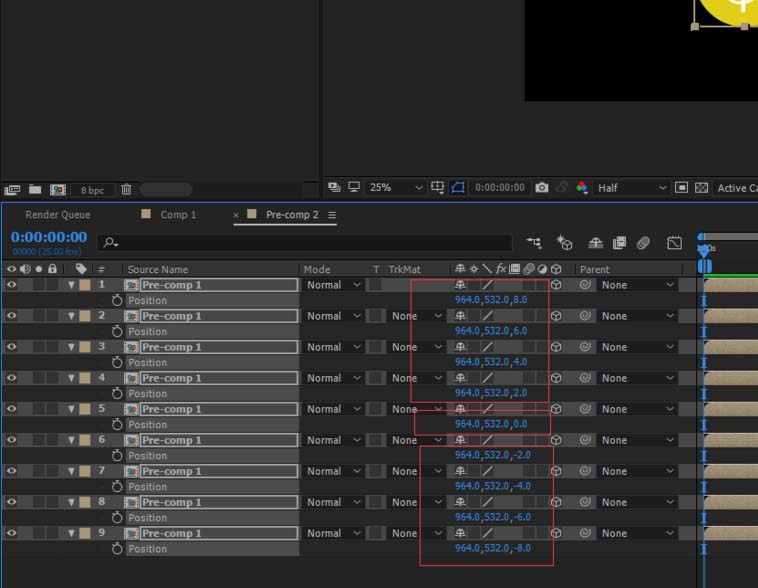Open the Pre-comp 2 panel menu
Viewport: 758px width, 588px height.
tap(332, 215)
